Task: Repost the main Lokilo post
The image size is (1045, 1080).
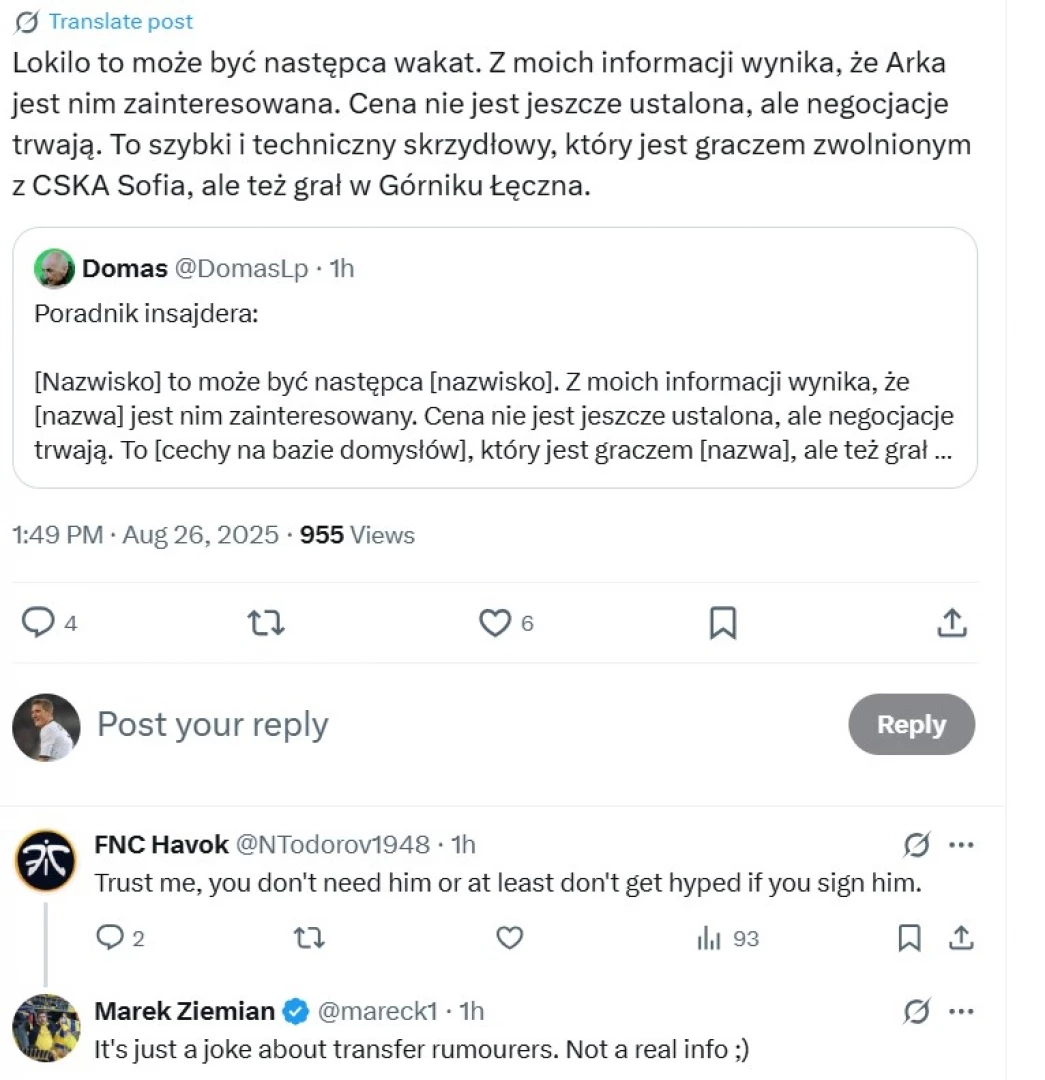Action: tap(266, 623)
